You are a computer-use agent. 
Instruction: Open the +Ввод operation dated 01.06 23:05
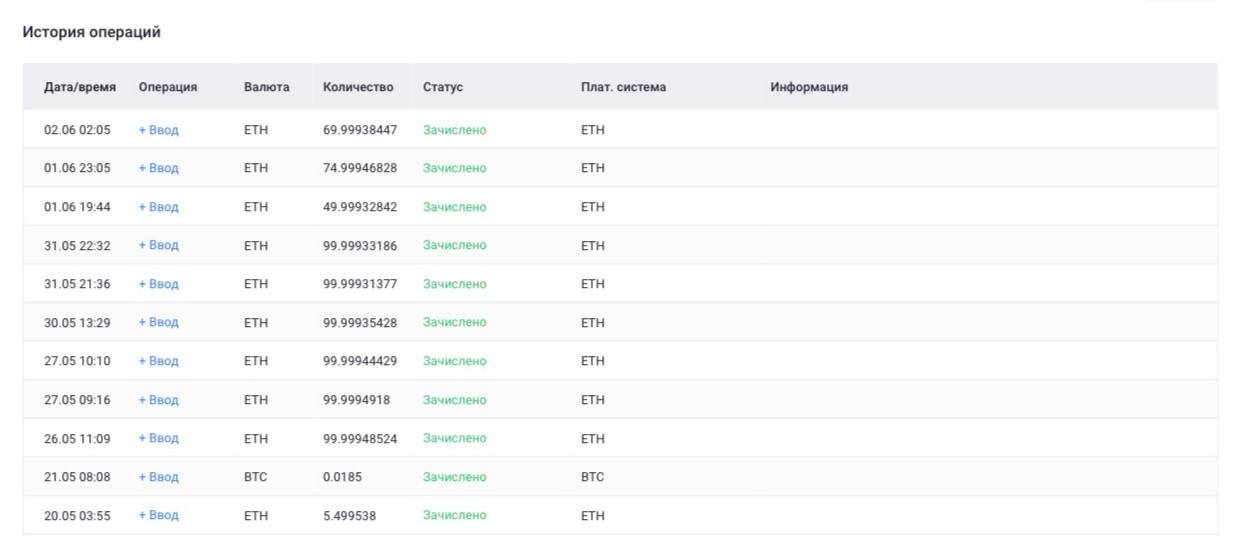point(158,168)
